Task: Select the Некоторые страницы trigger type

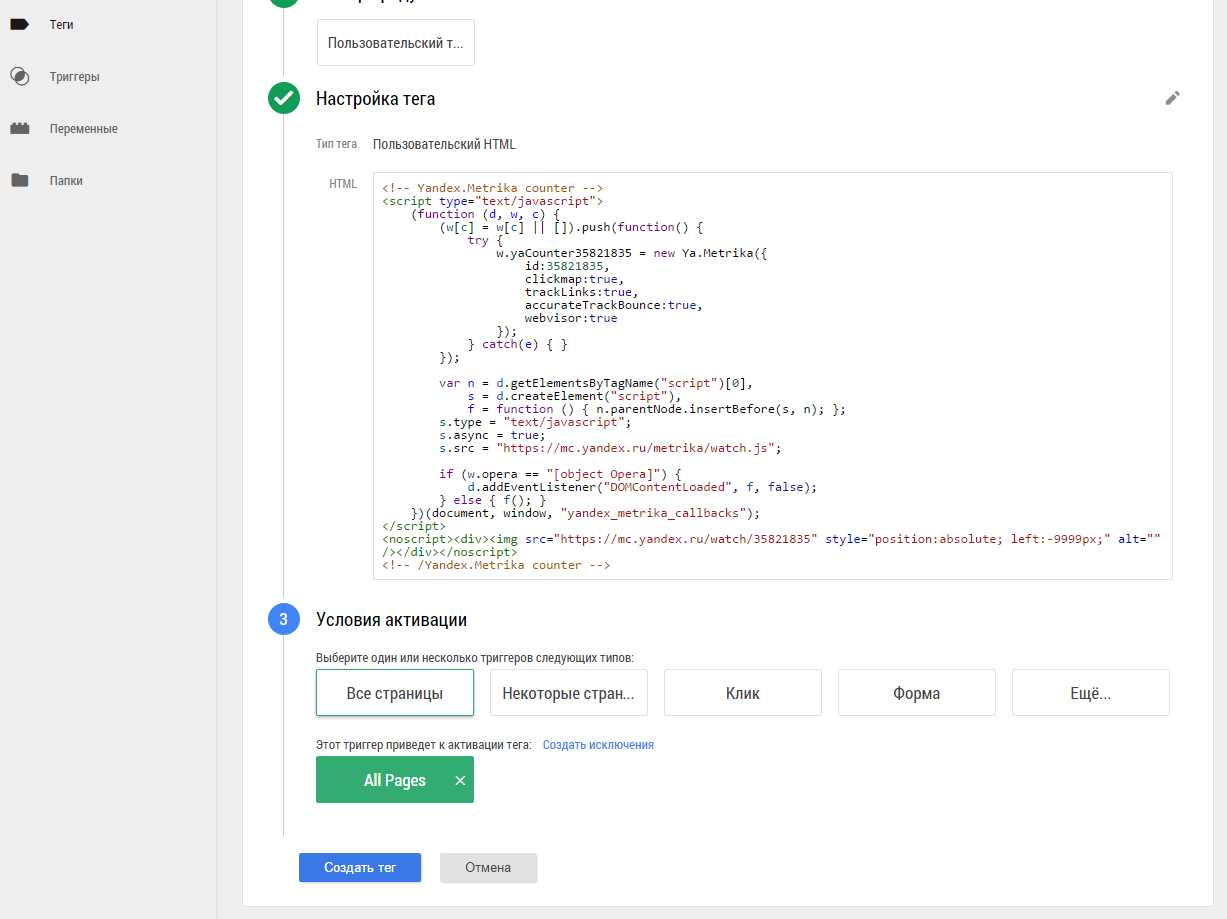Action: coord(569,693)
